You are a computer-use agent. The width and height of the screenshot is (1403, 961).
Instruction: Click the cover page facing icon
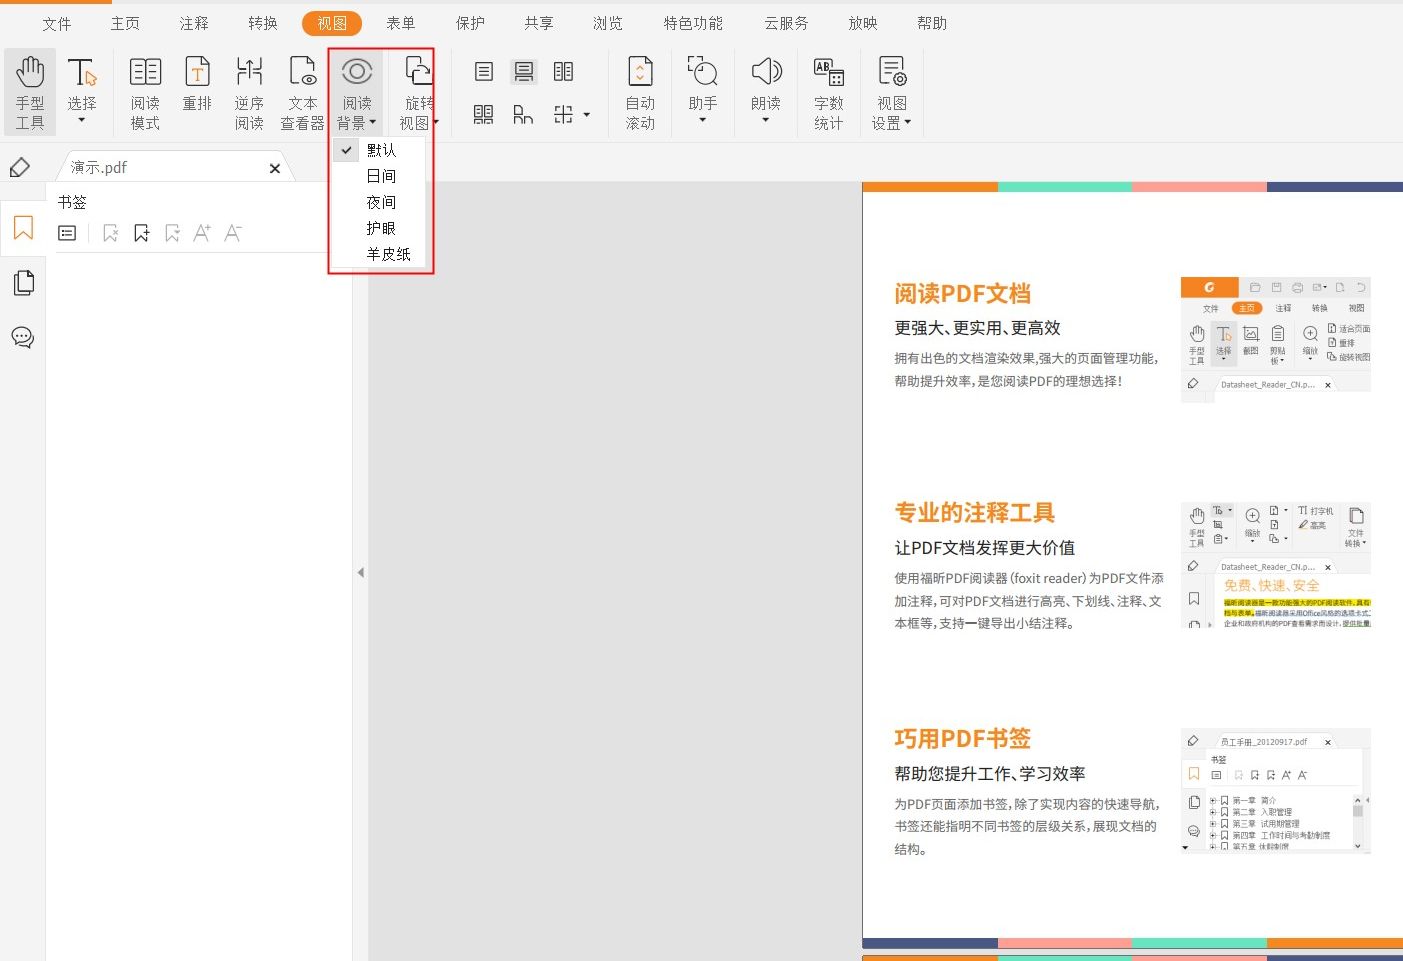click(523, 115)
